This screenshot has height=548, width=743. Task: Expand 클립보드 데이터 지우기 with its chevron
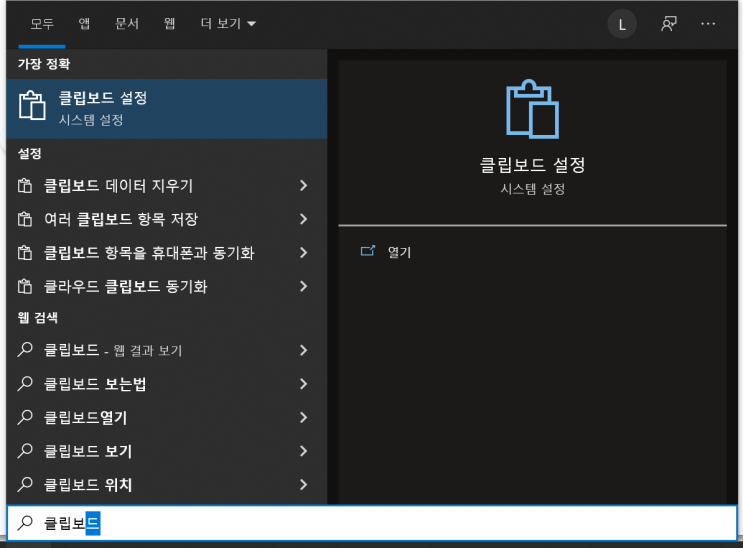[x=304, y=185]
